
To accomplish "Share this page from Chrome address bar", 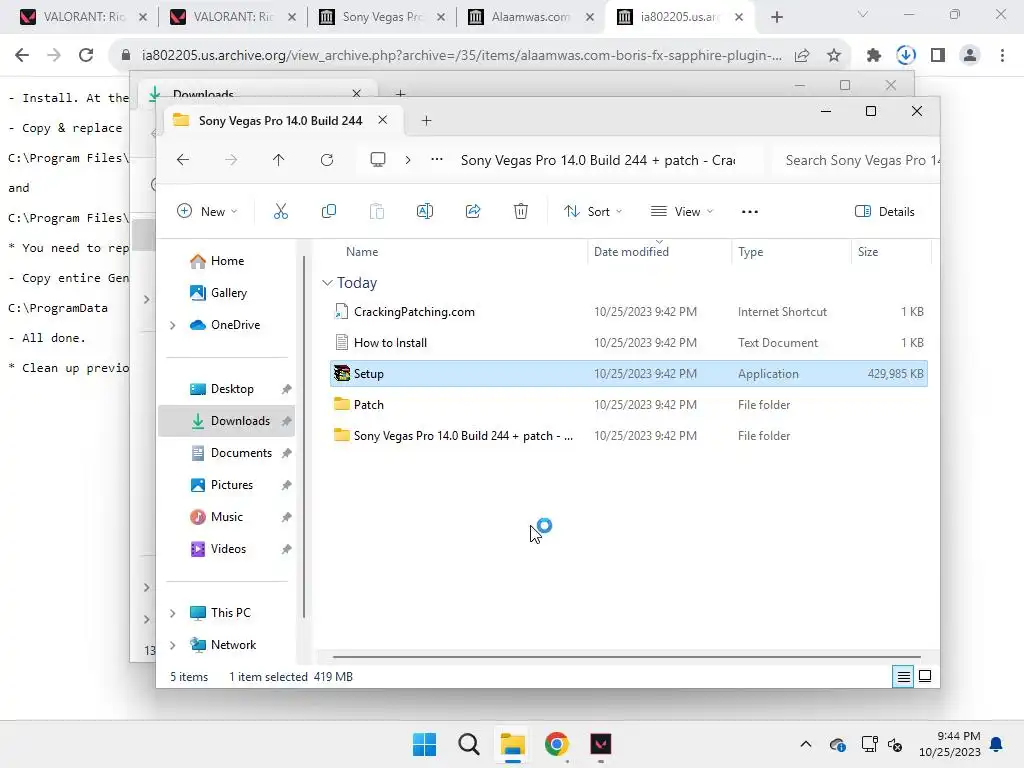I will 802,56.
